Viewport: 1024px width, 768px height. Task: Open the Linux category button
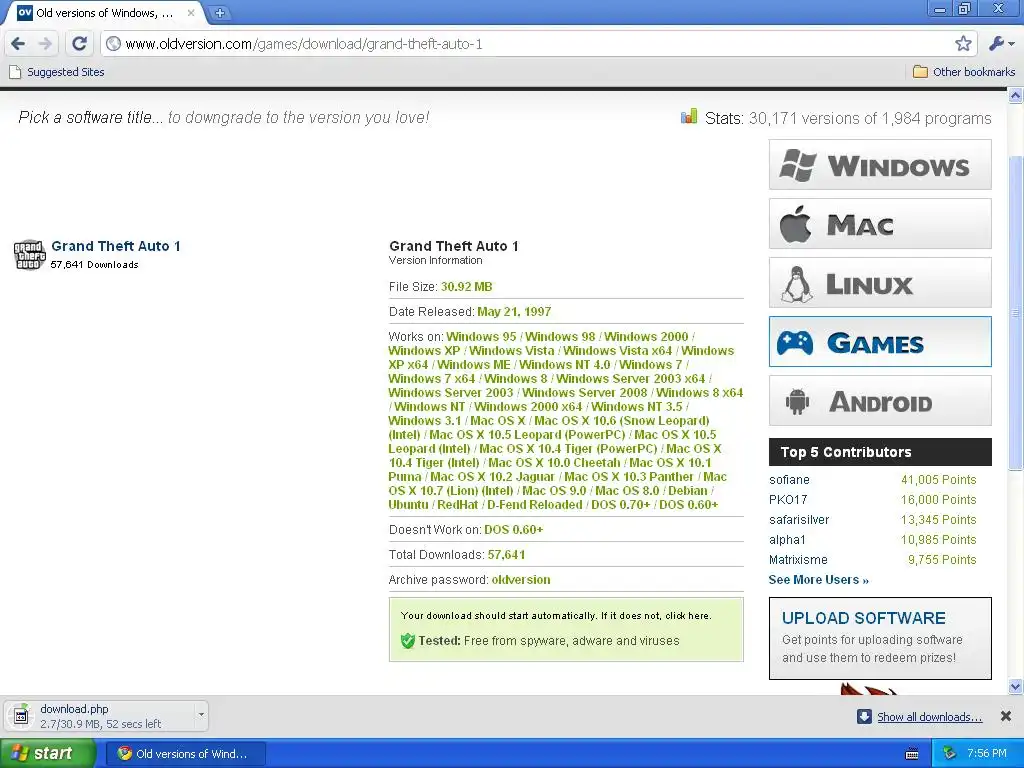click(x=880, y=283)
